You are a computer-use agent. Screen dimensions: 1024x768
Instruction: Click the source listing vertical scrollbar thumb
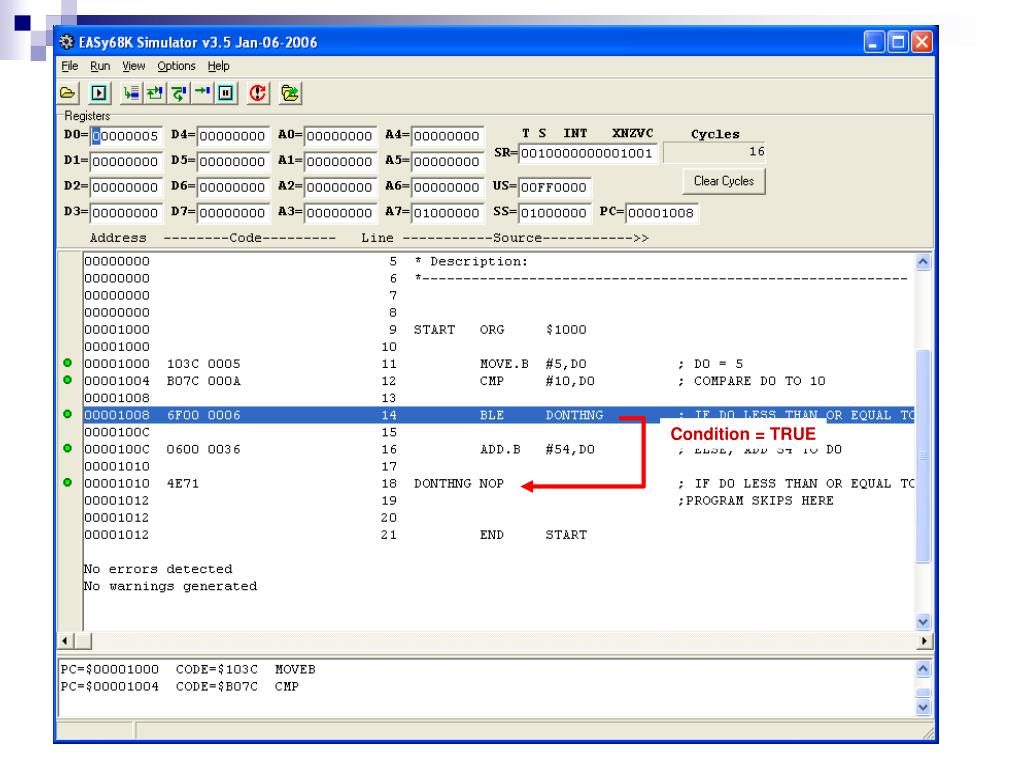pyautogui.click(x=922, y=456)
